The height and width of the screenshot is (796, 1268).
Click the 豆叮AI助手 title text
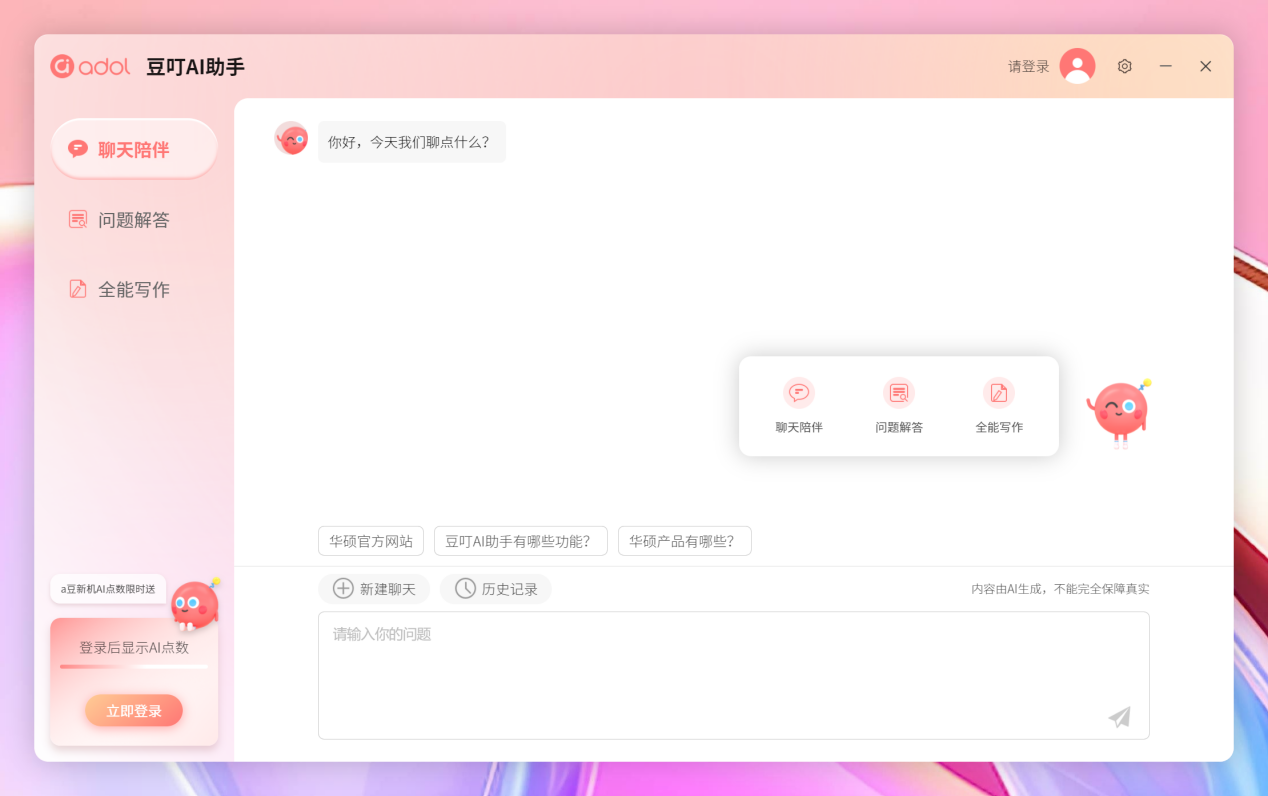[196, 67]
